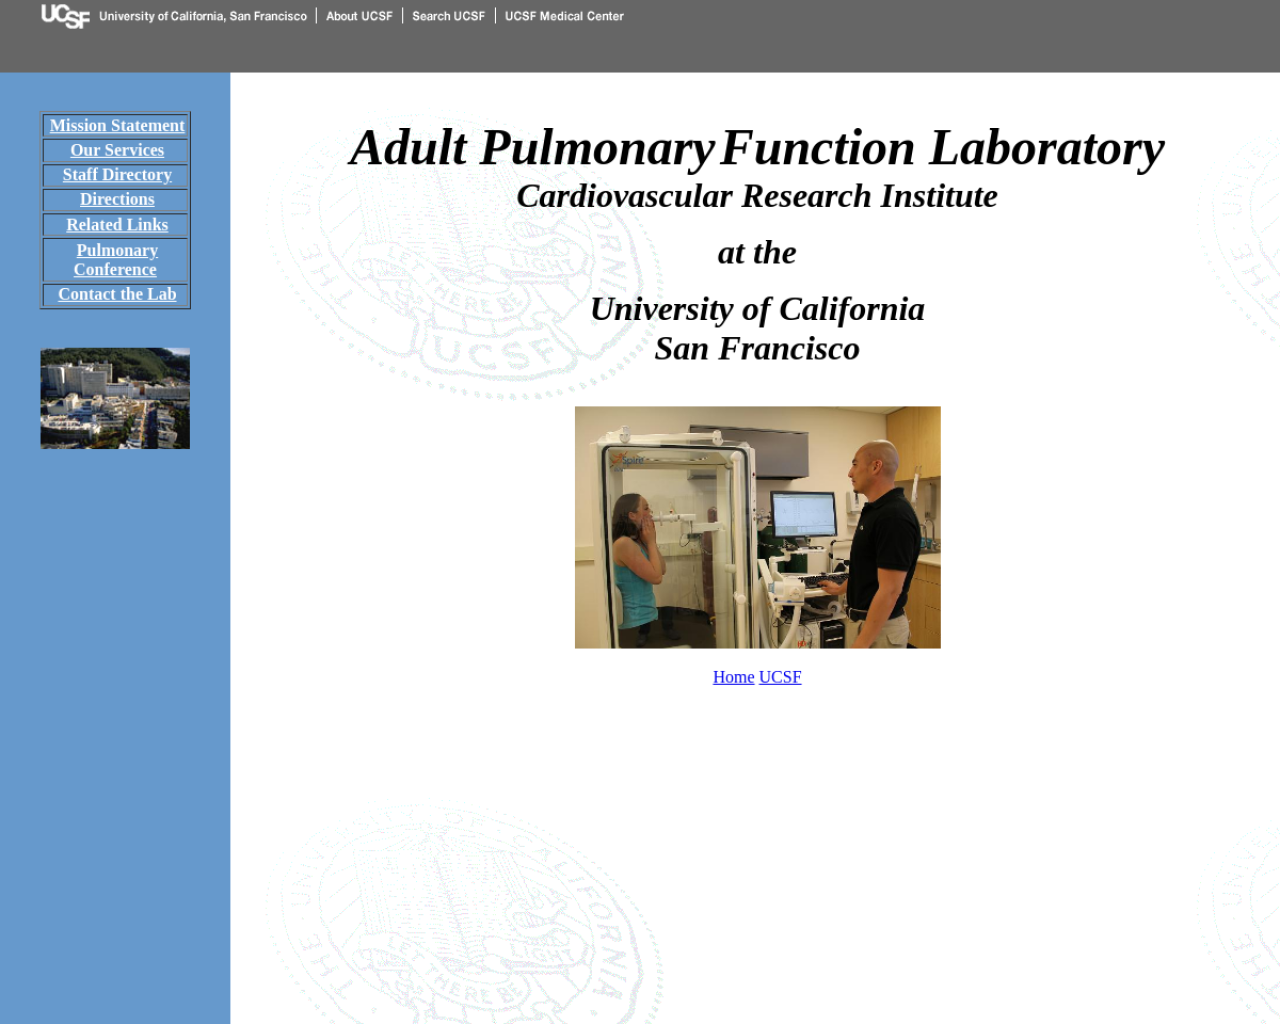1280x1024 pixels.
Task: Open Related Links page
Action: click(x=117, y=225)
